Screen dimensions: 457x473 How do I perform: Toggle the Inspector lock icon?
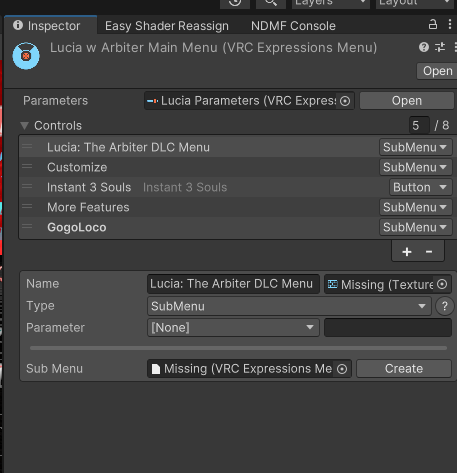coord(433,24)
